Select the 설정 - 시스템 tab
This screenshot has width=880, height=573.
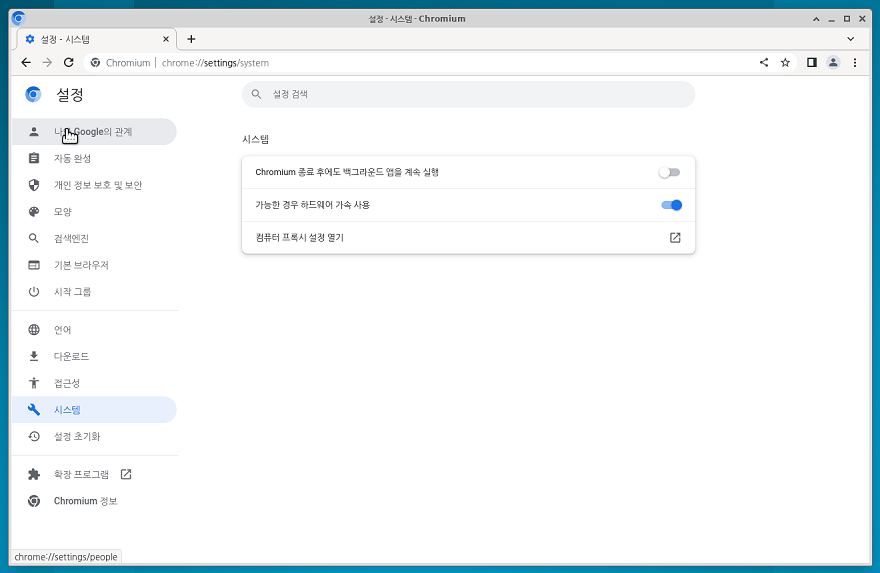[97, 39]
